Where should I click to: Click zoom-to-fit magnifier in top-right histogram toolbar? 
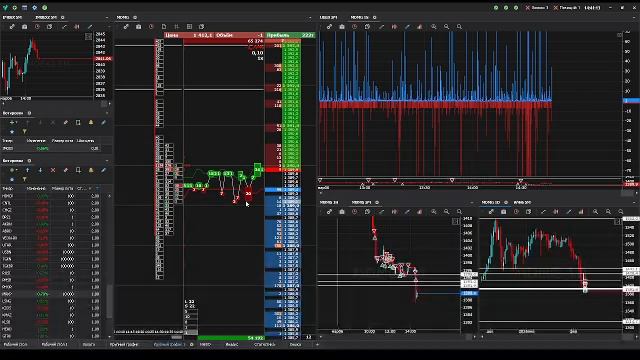tap(433, 27)
